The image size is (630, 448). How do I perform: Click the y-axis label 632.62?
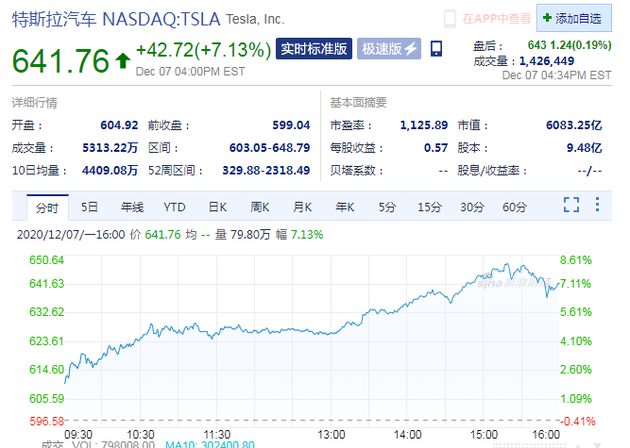click(47, 312)
